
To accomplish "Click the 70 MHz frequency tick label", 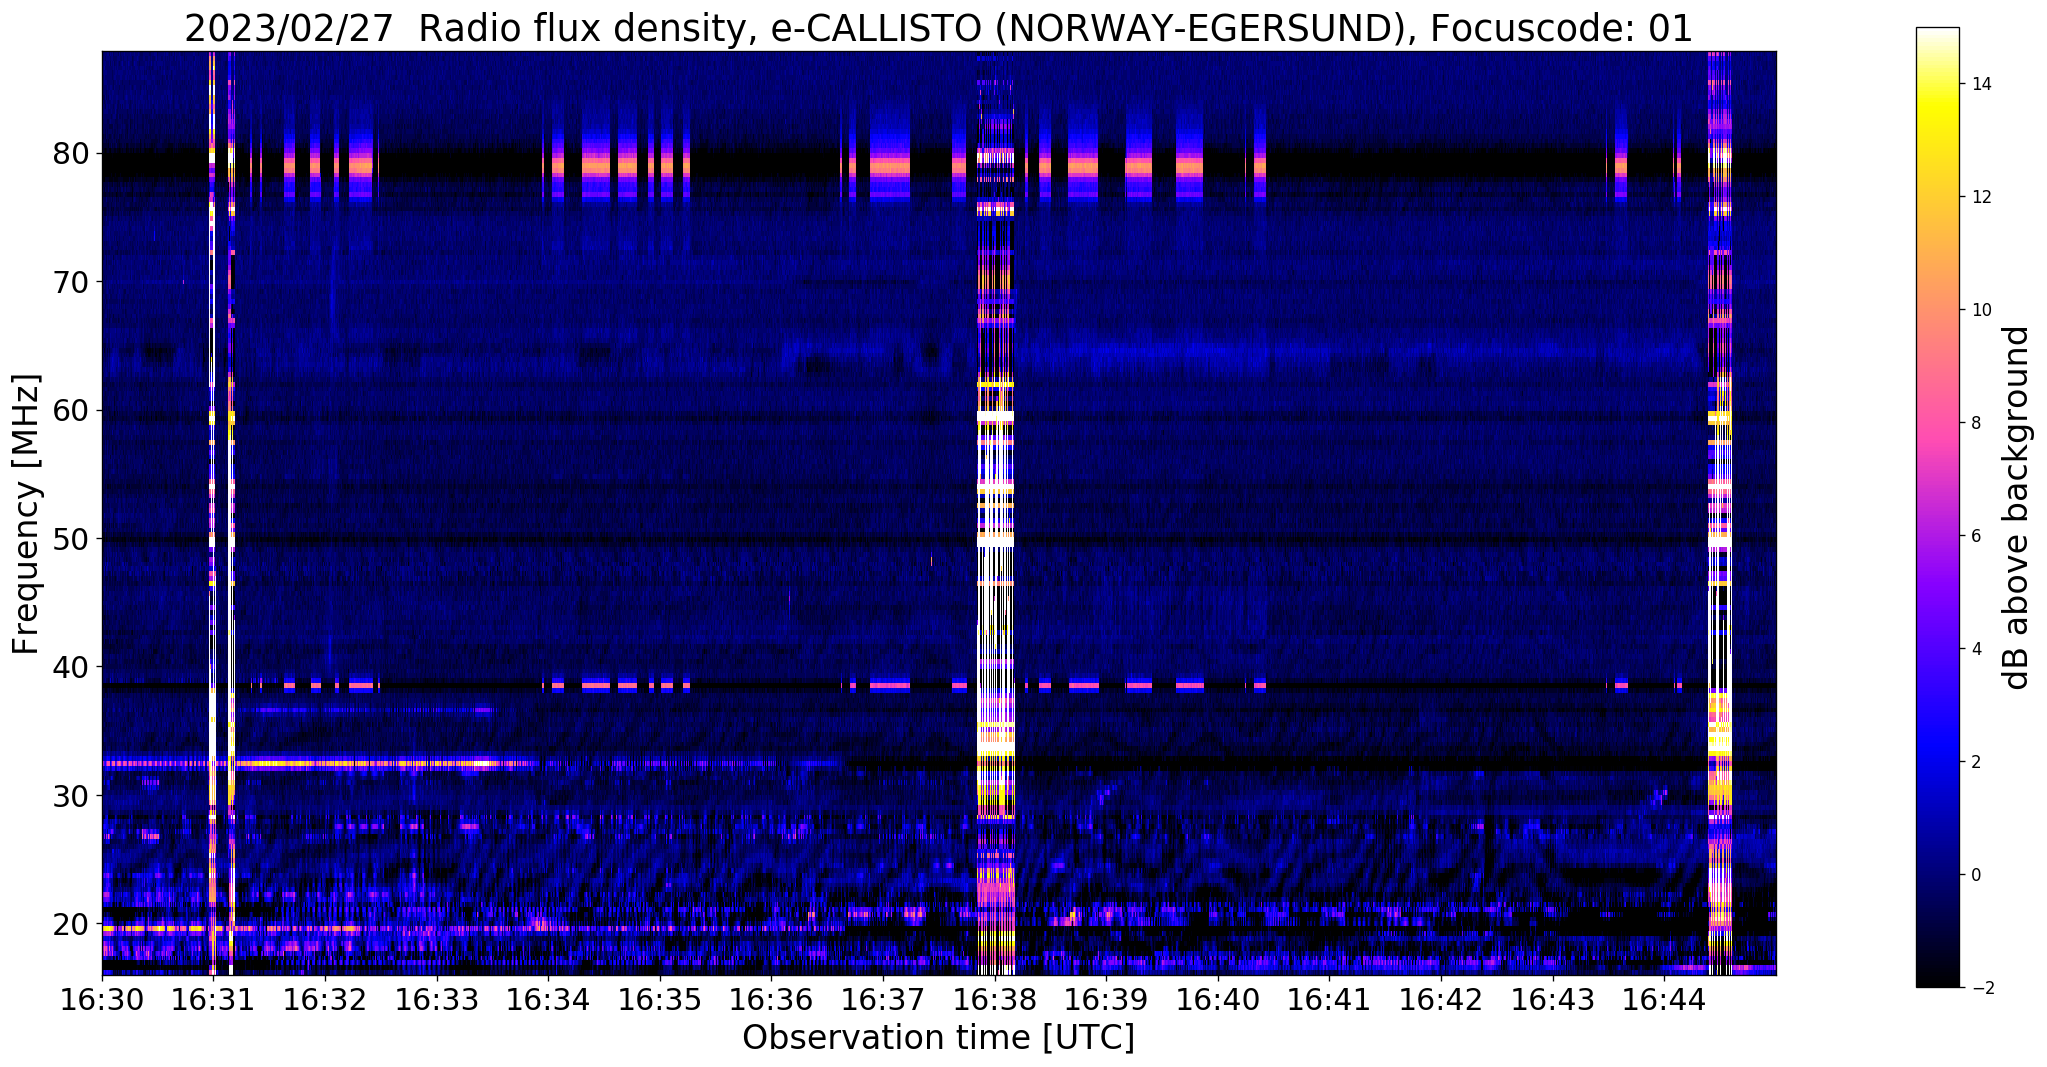I will pyautogui.click(x=70, y=282).
